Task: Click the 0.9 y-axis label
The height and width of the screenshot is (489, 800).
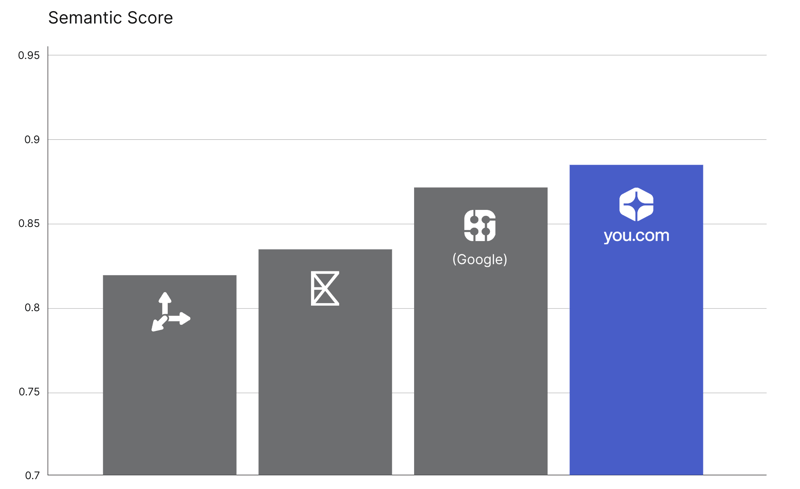Action: 32,140
